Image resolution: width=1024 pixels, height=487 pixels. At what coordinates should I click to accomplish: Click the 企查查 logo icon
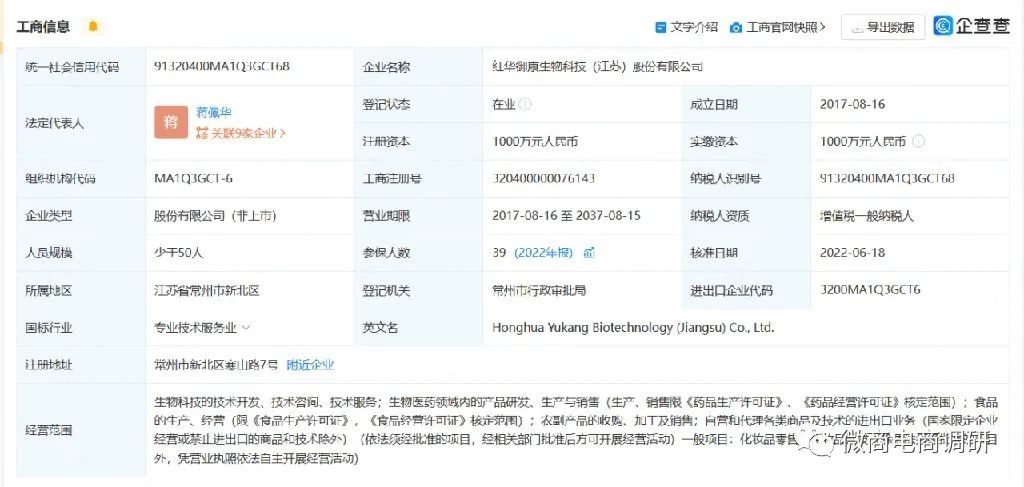[x=942, y=26]
